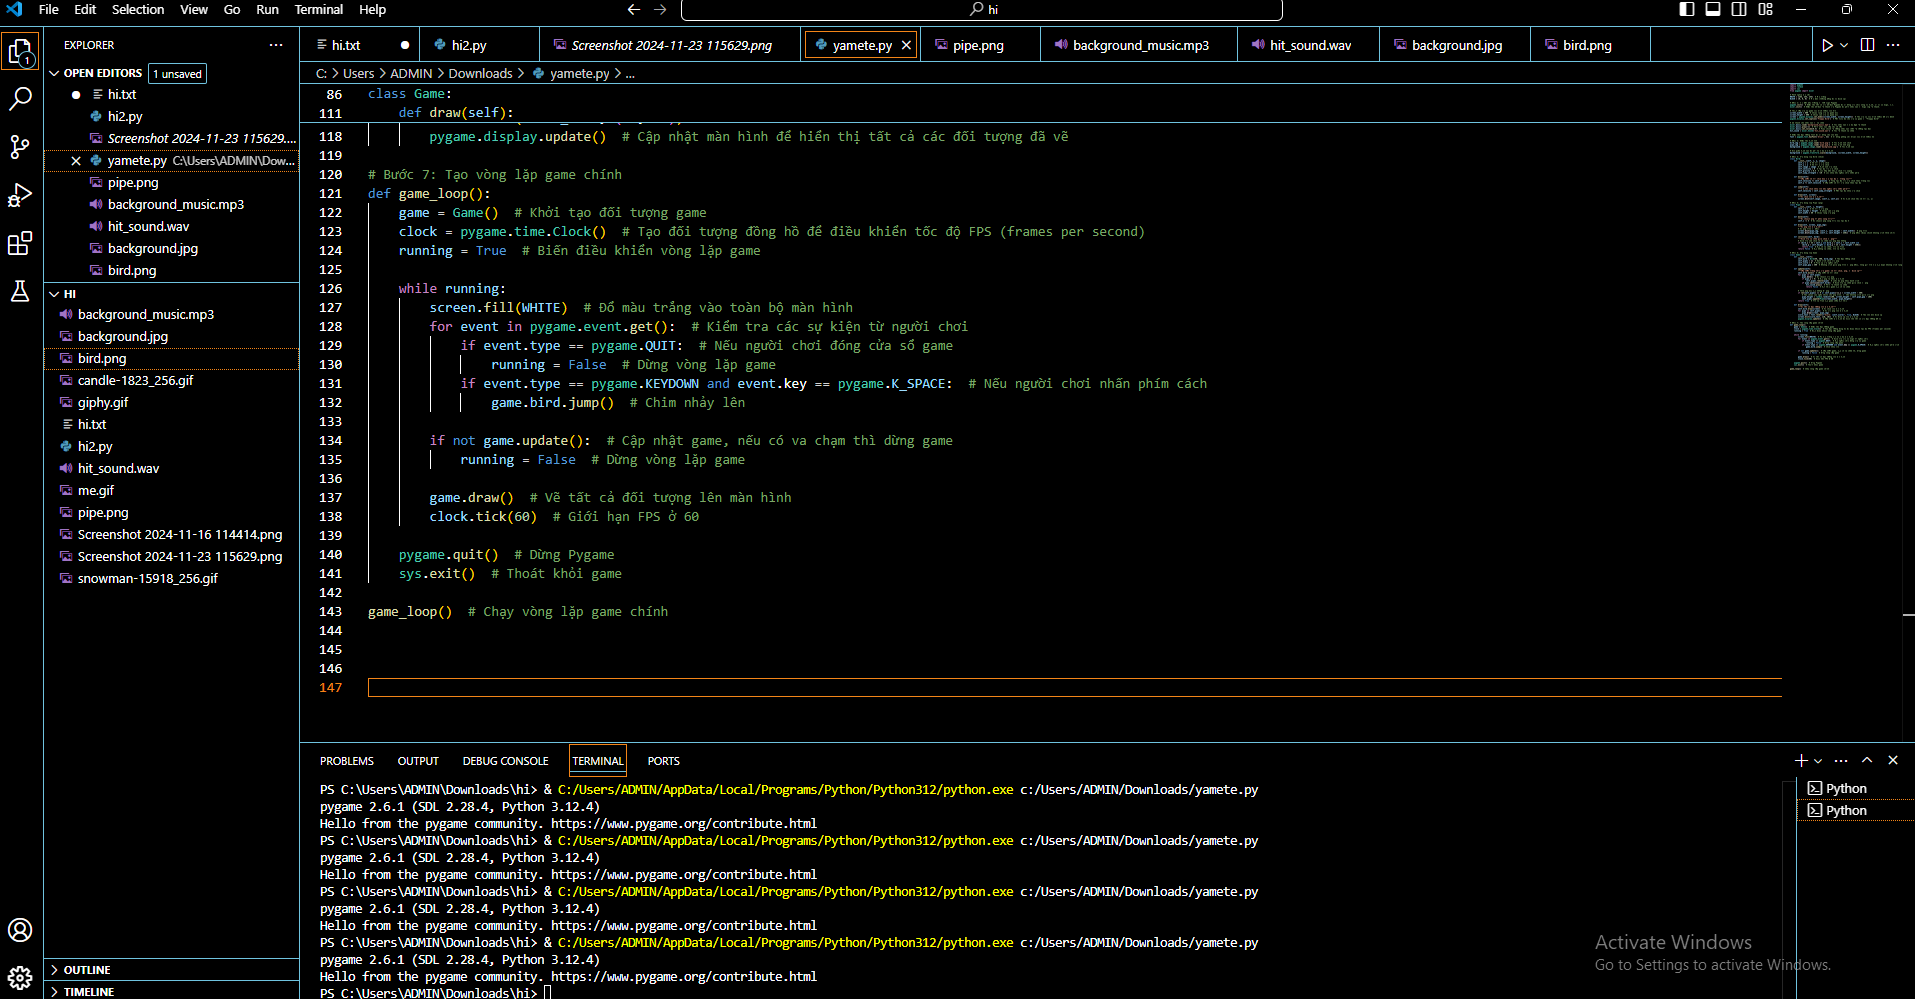Open the run options dropdown arrow beside play
This screenshot has width=1915, height=999.
pos(1844,45)
